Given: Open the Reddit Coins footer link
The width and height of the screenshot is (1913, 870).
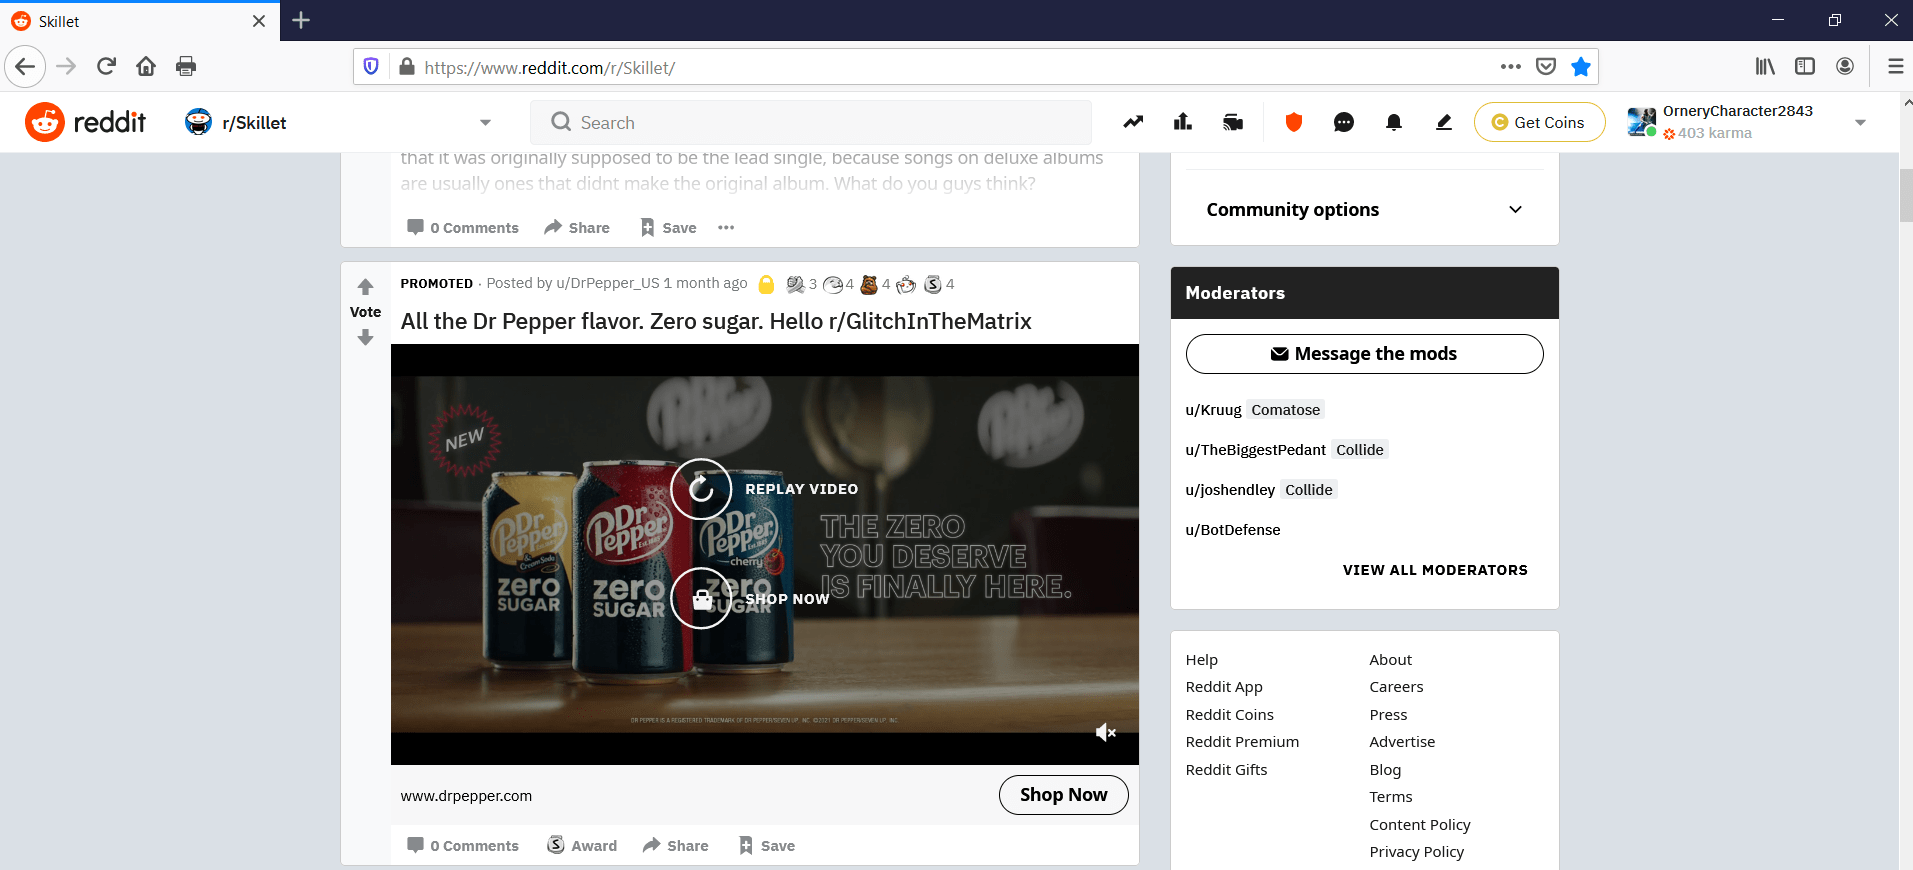Looking at the screenshot, I should 1229,715.
